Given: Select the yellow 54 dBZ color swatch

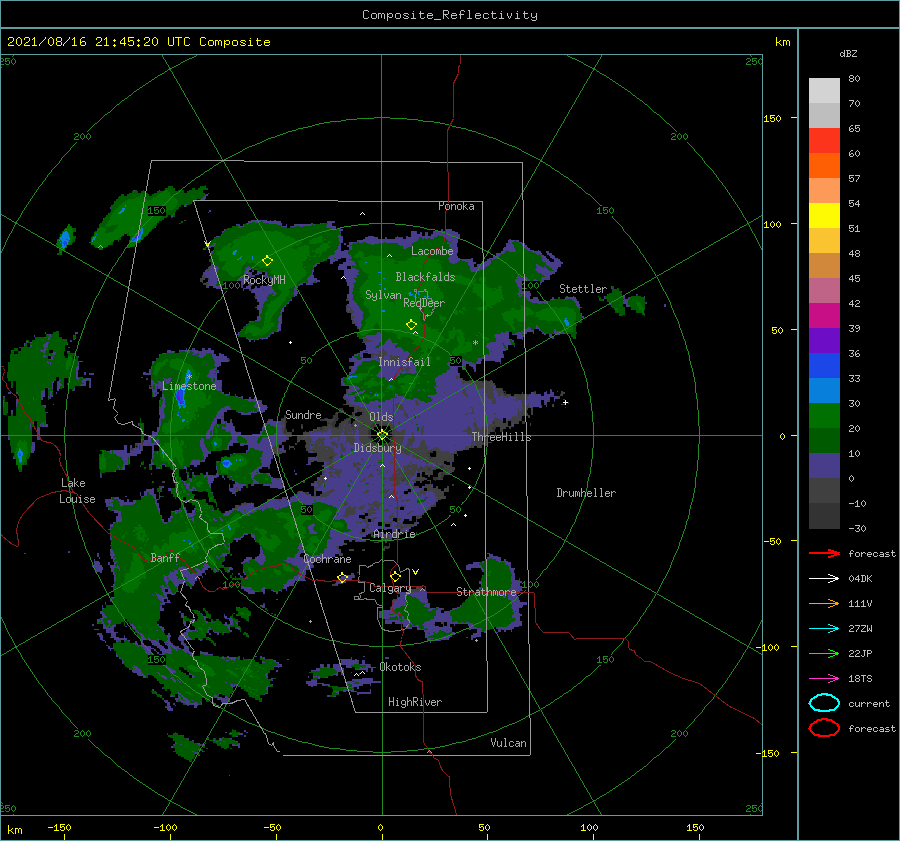Looking at the screenshot, I should [x=824, y=215].
